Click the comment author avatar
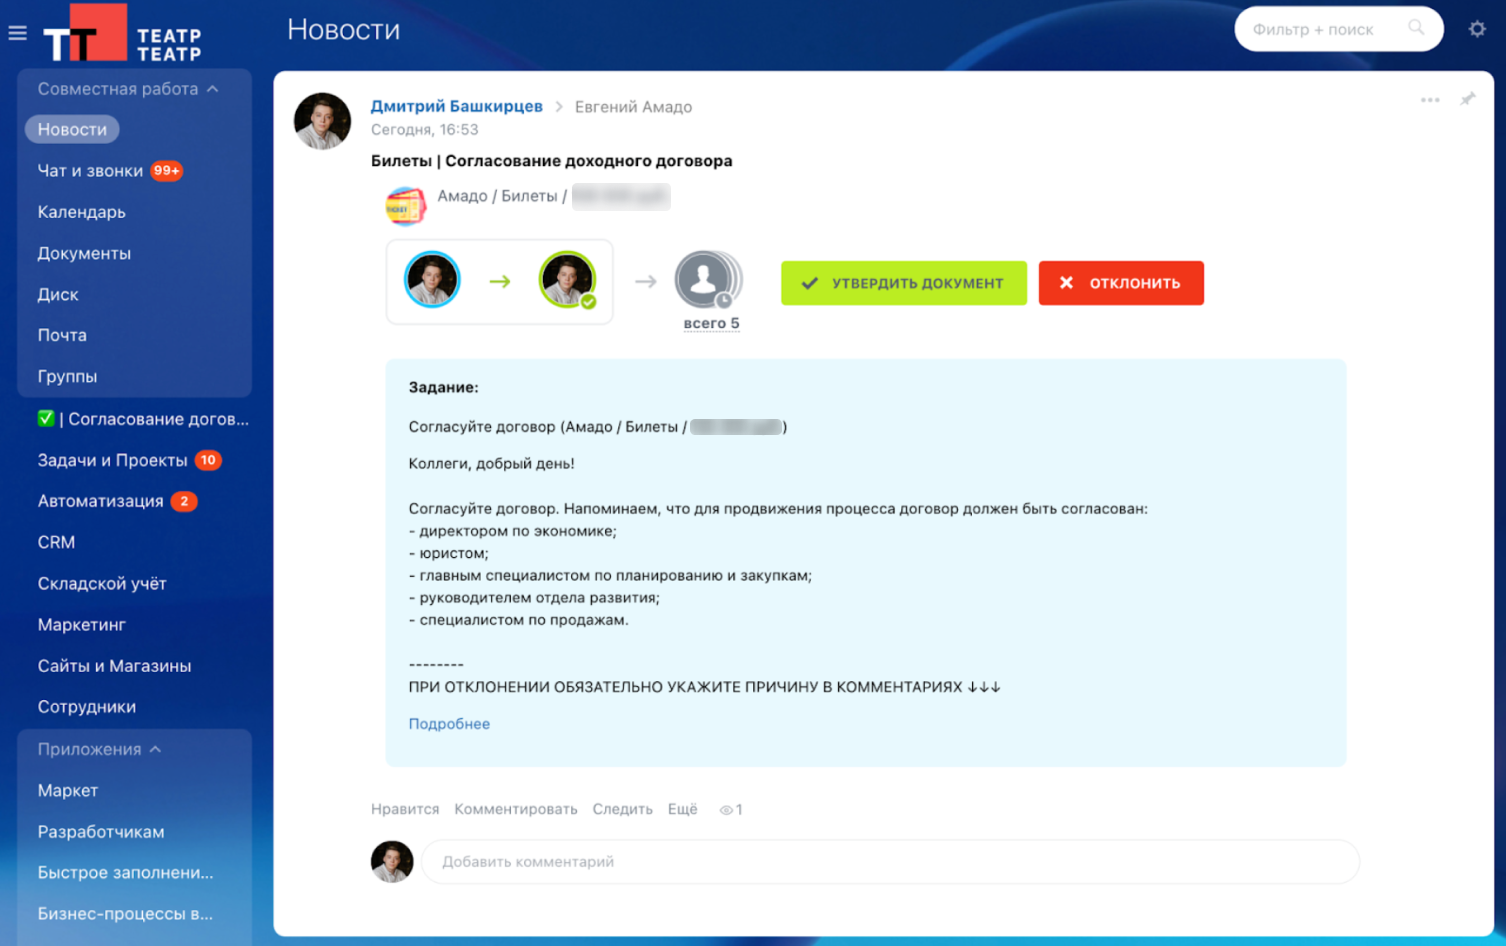 click(392, 861)
